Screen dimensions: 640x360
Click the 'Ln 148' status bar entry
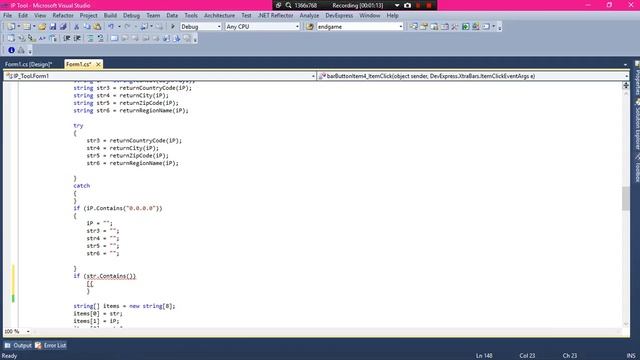point(484,356)
